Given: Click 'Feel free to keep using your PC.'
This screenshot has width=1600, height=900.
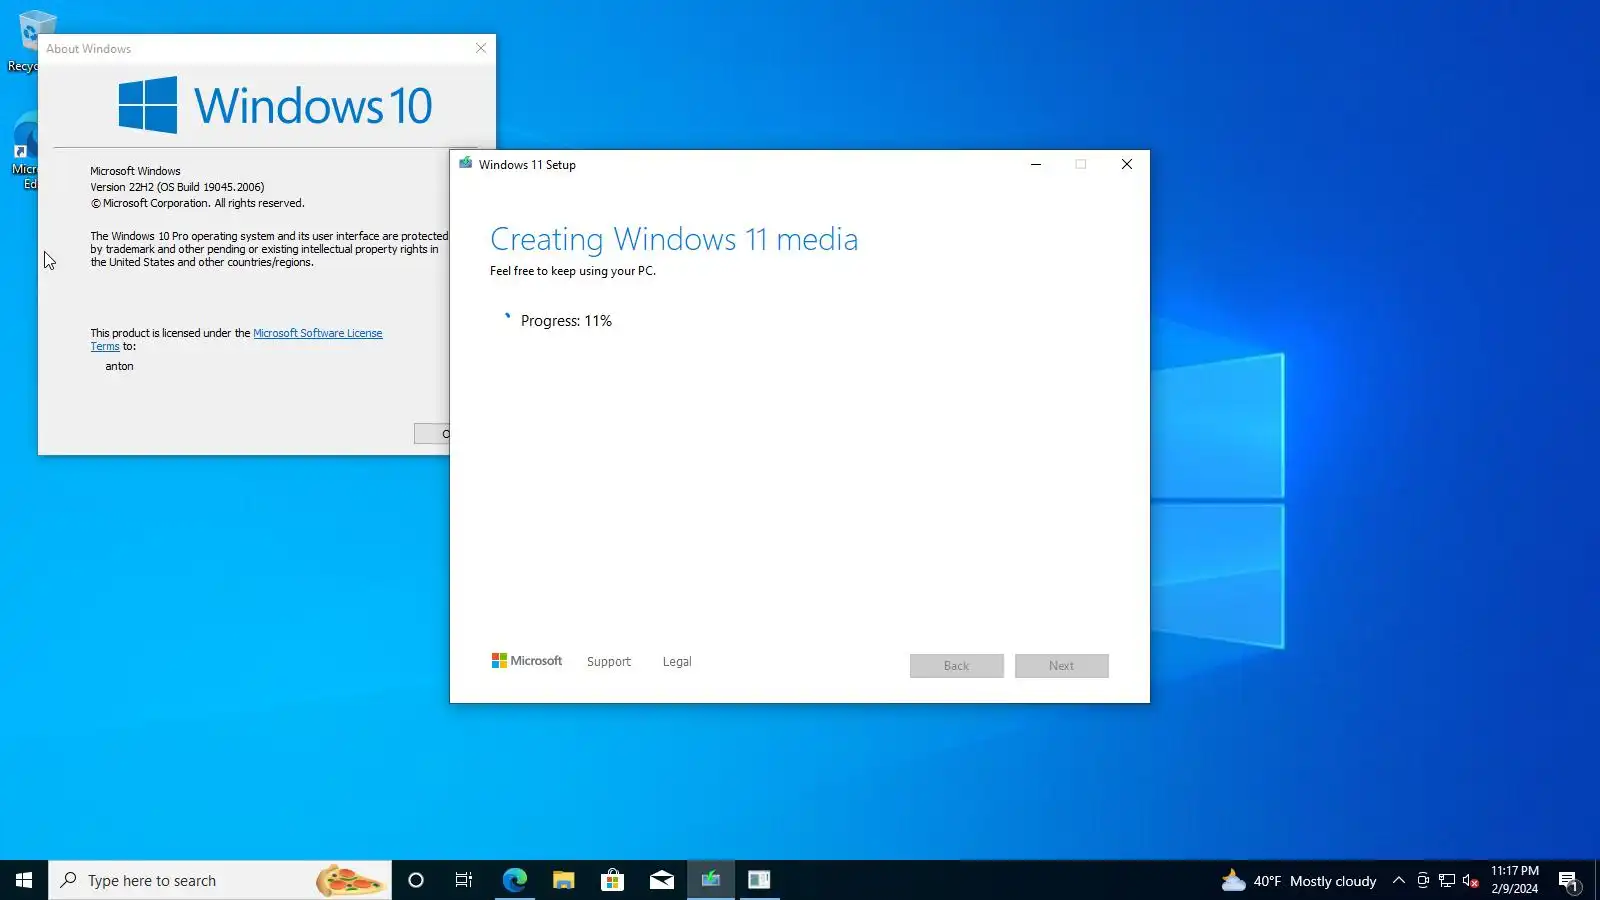Looking at the screenshot, I should click(573, 271).
